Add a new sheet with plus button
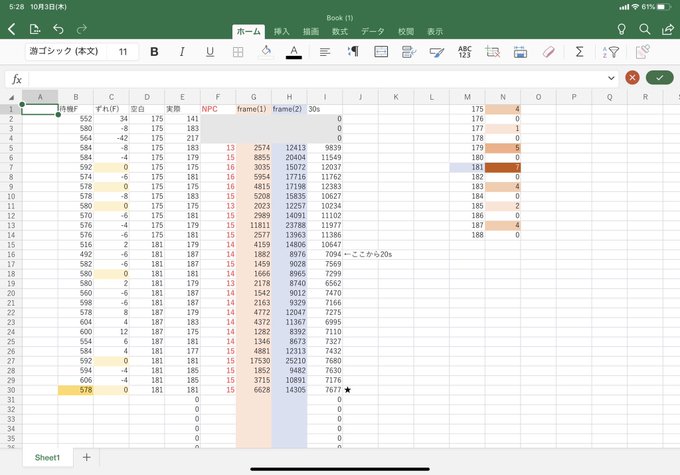 [86, 457]
